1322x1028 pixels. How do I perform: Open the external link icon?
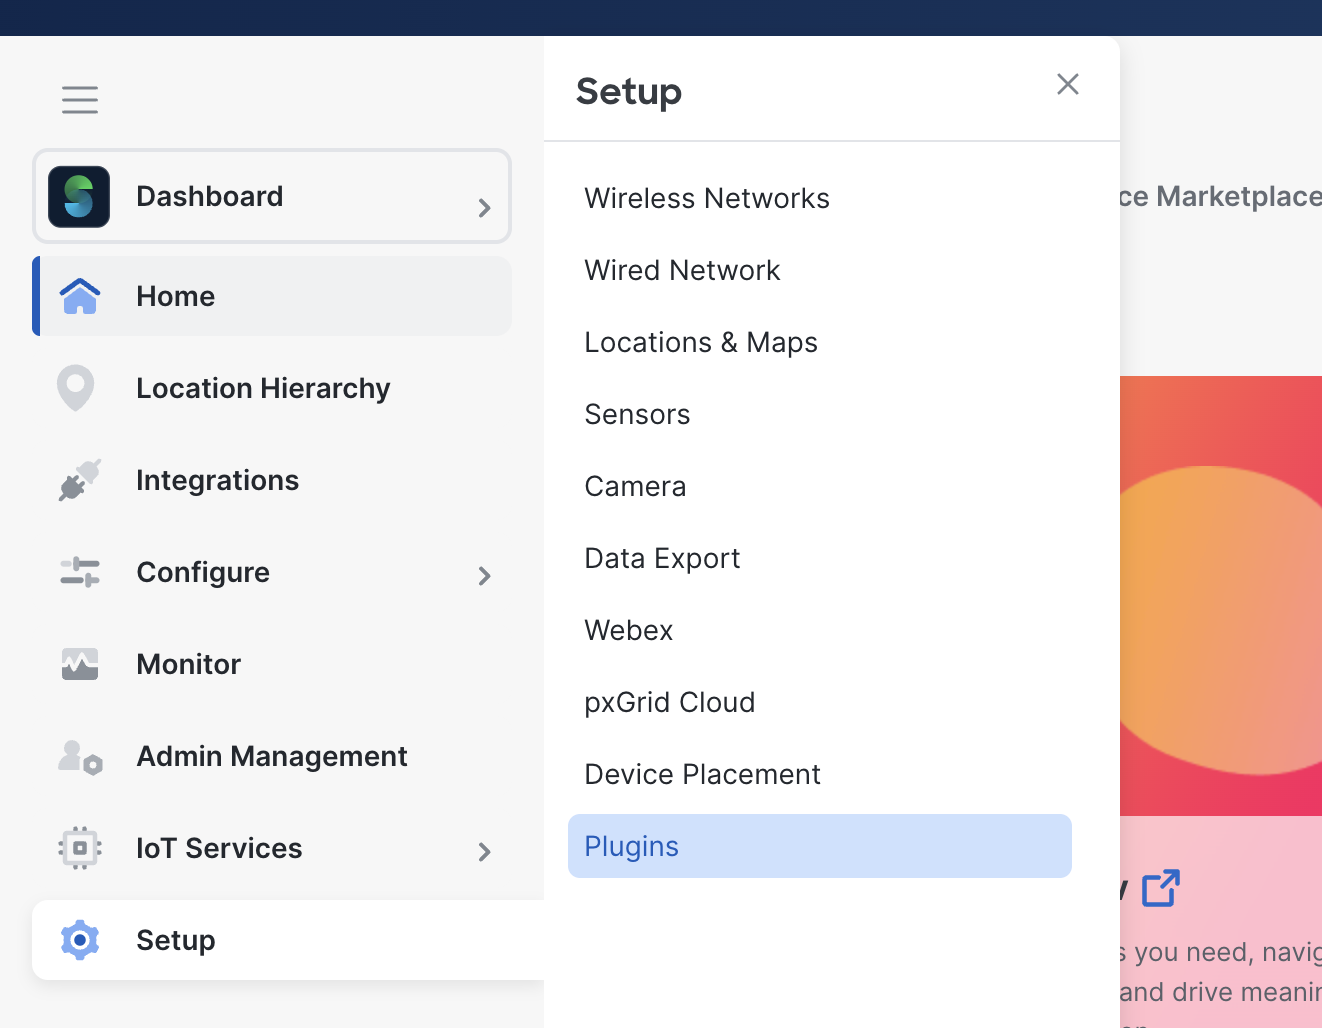pos(1161,888)
